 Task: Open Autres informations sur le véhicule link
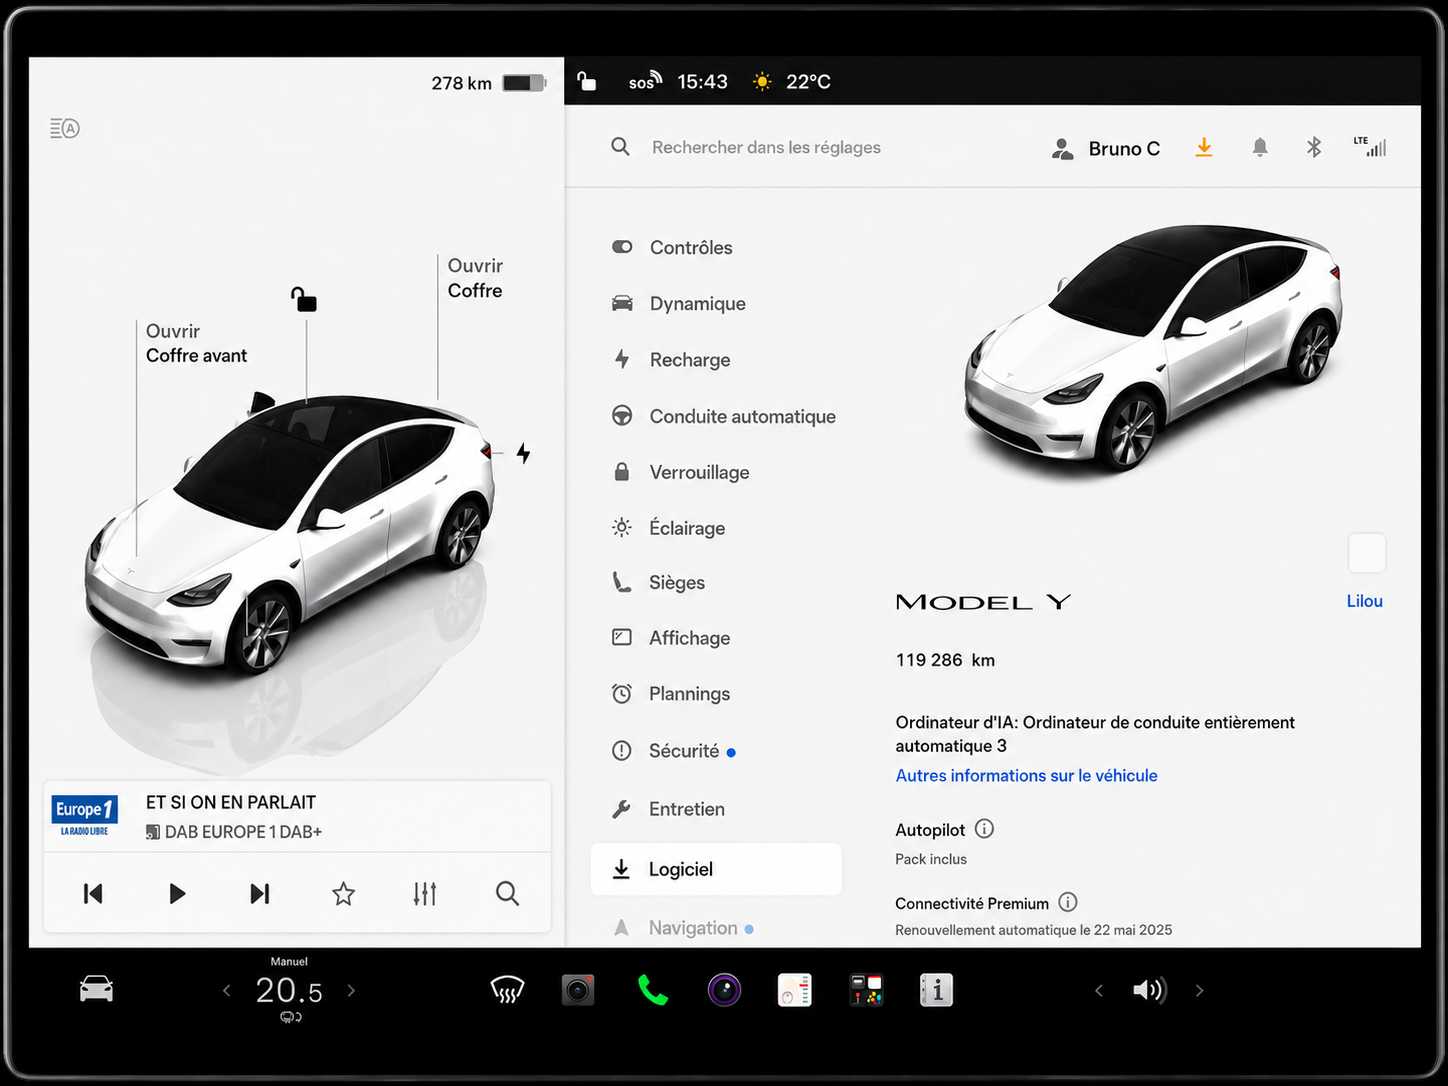[x=1026, y=775]
